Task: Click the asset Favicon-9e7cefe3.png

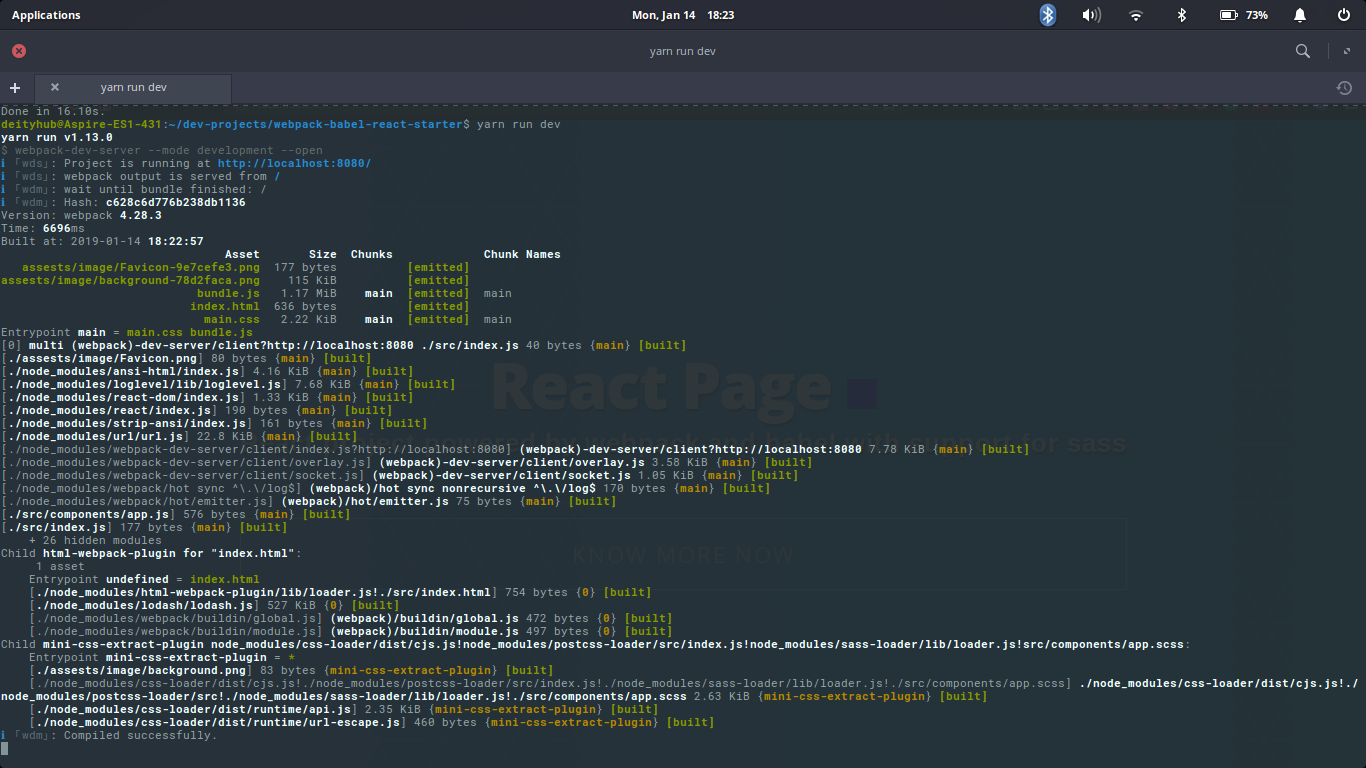Action: 141,267
